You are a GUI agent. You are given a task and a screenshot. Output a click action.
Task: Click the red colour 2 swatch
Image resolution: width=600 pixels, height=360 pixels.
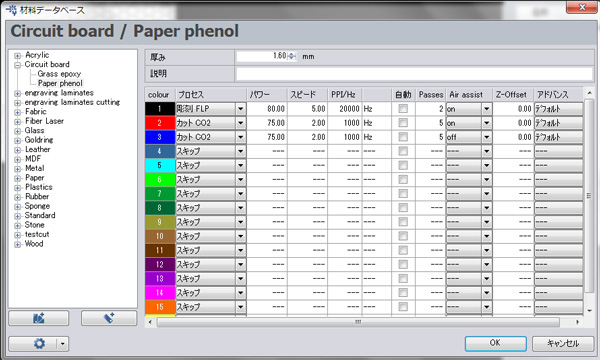click(160, 123)
